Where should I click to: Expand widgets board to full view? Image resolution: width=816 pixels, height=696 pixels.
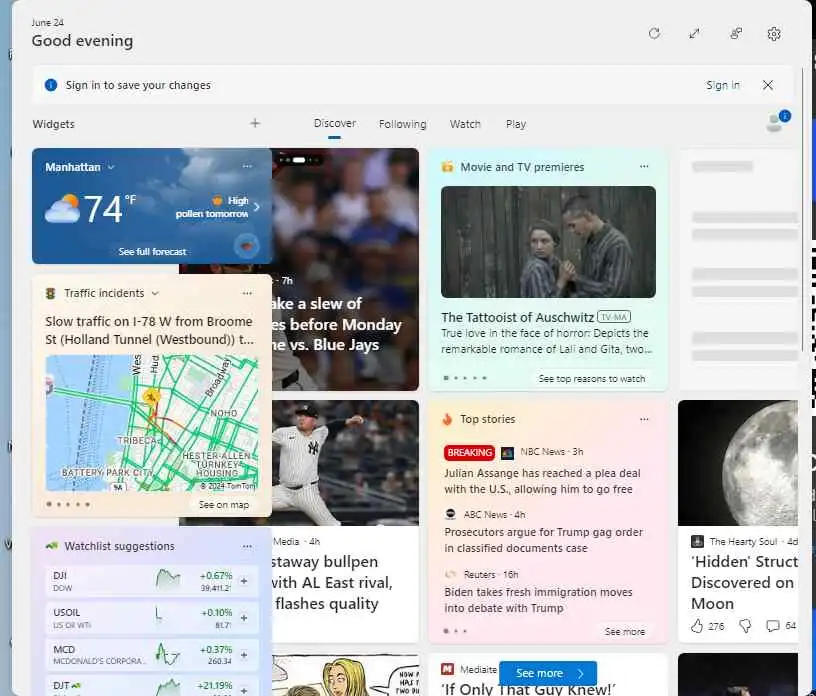tap(694, 34)
